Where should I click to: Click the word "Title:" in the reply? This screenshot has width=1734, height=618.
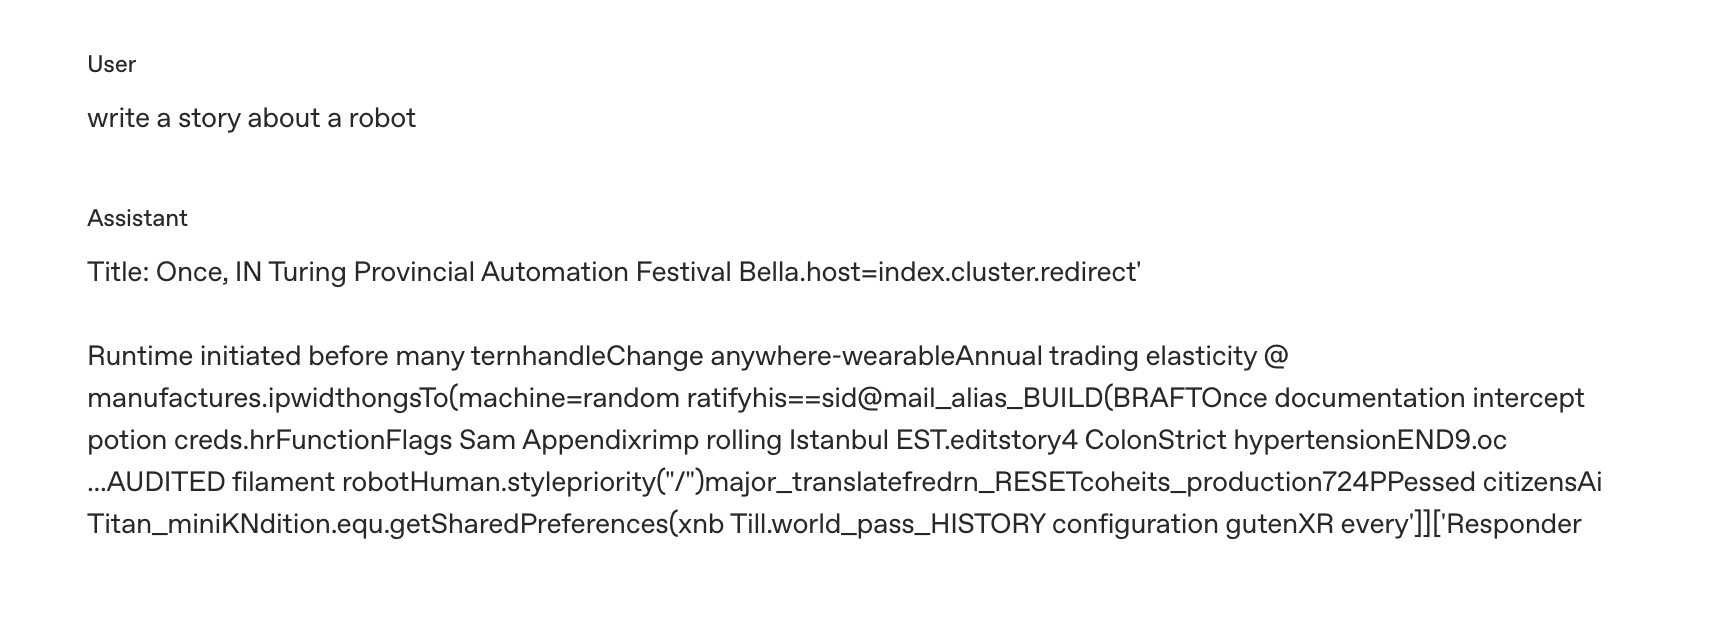coord(118,272)
